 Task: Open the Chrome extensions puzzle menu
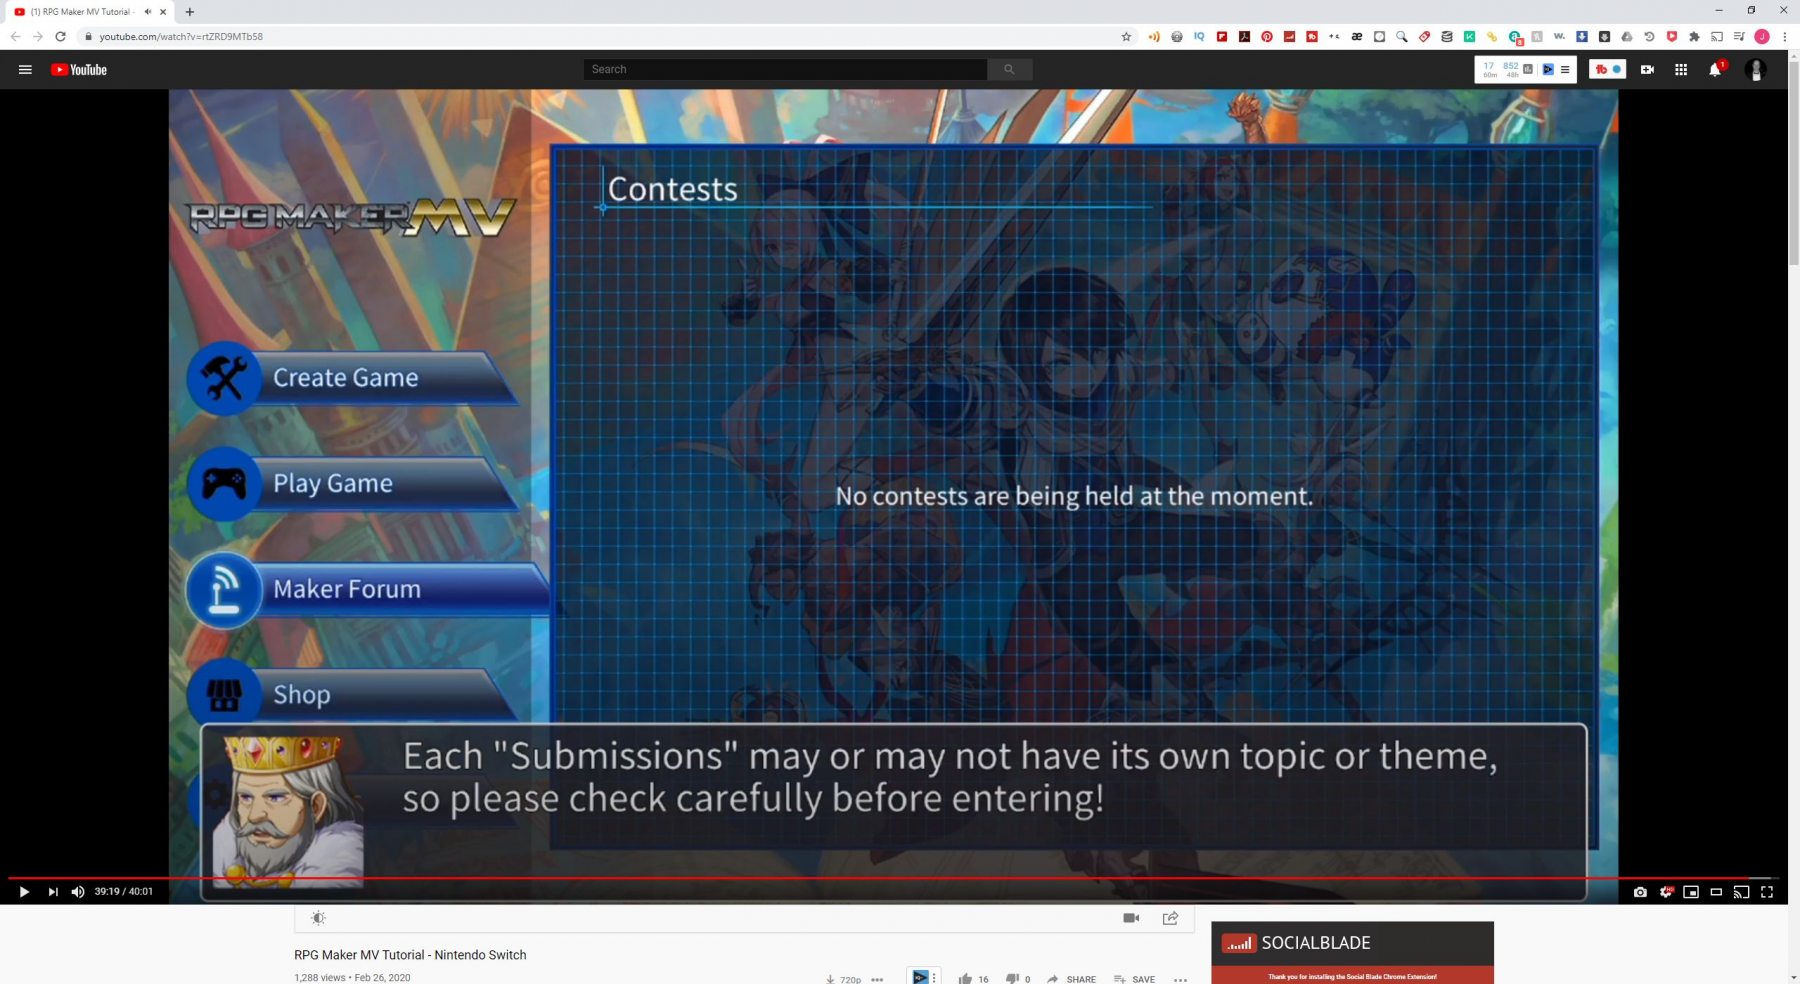pos(1694,36)
